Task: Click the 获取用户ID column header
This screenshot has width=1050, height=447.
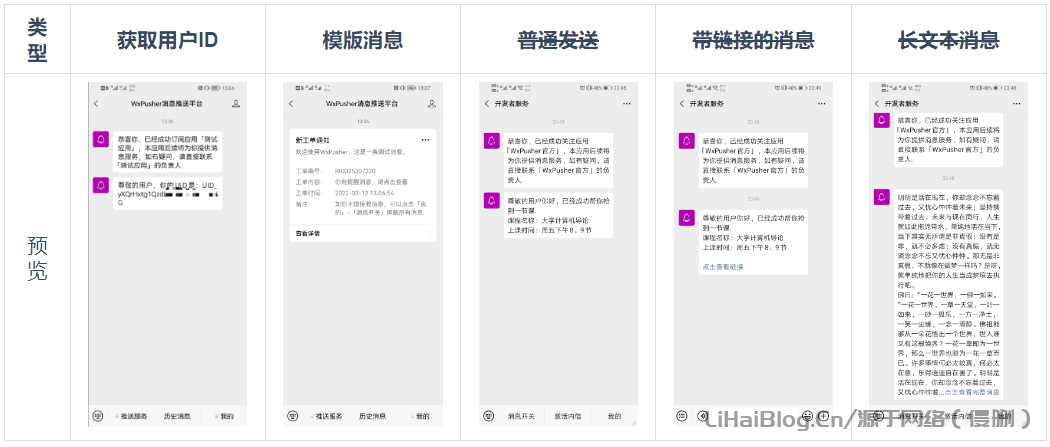Action: (x=167, y=39)
